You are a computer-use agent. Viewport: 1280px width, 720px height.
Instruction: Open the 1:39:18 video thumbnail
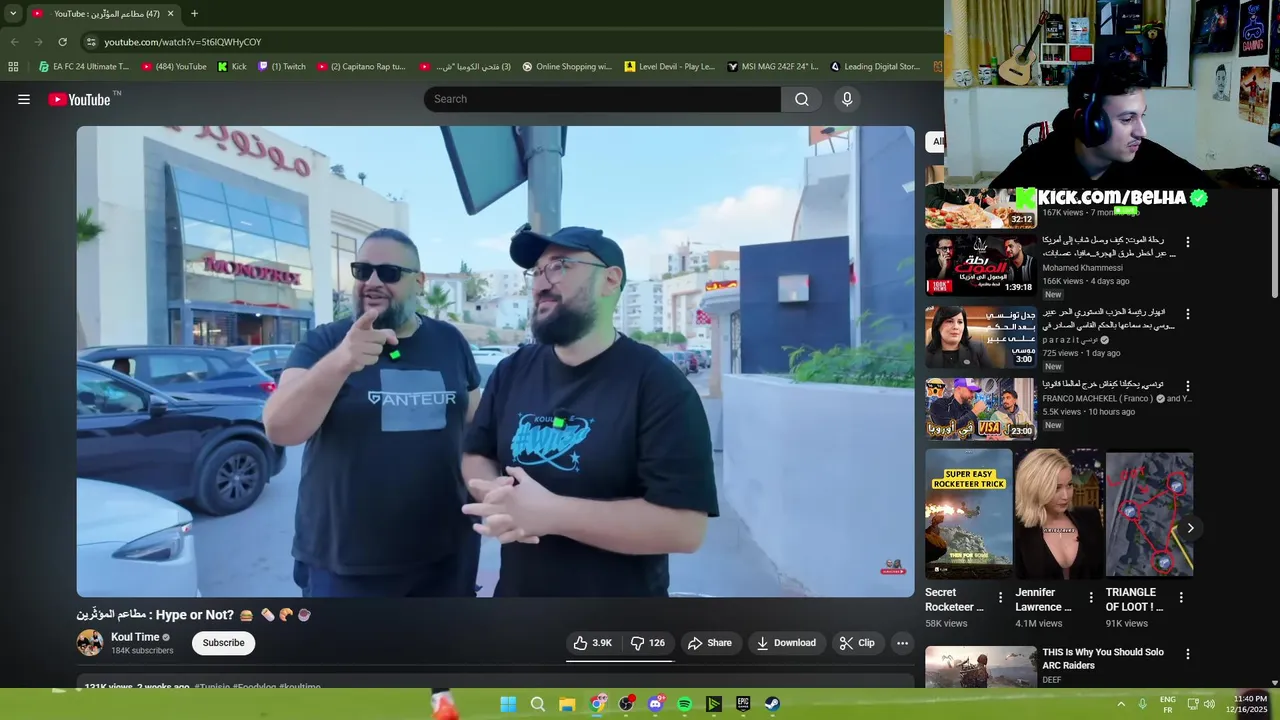(980, 265)
